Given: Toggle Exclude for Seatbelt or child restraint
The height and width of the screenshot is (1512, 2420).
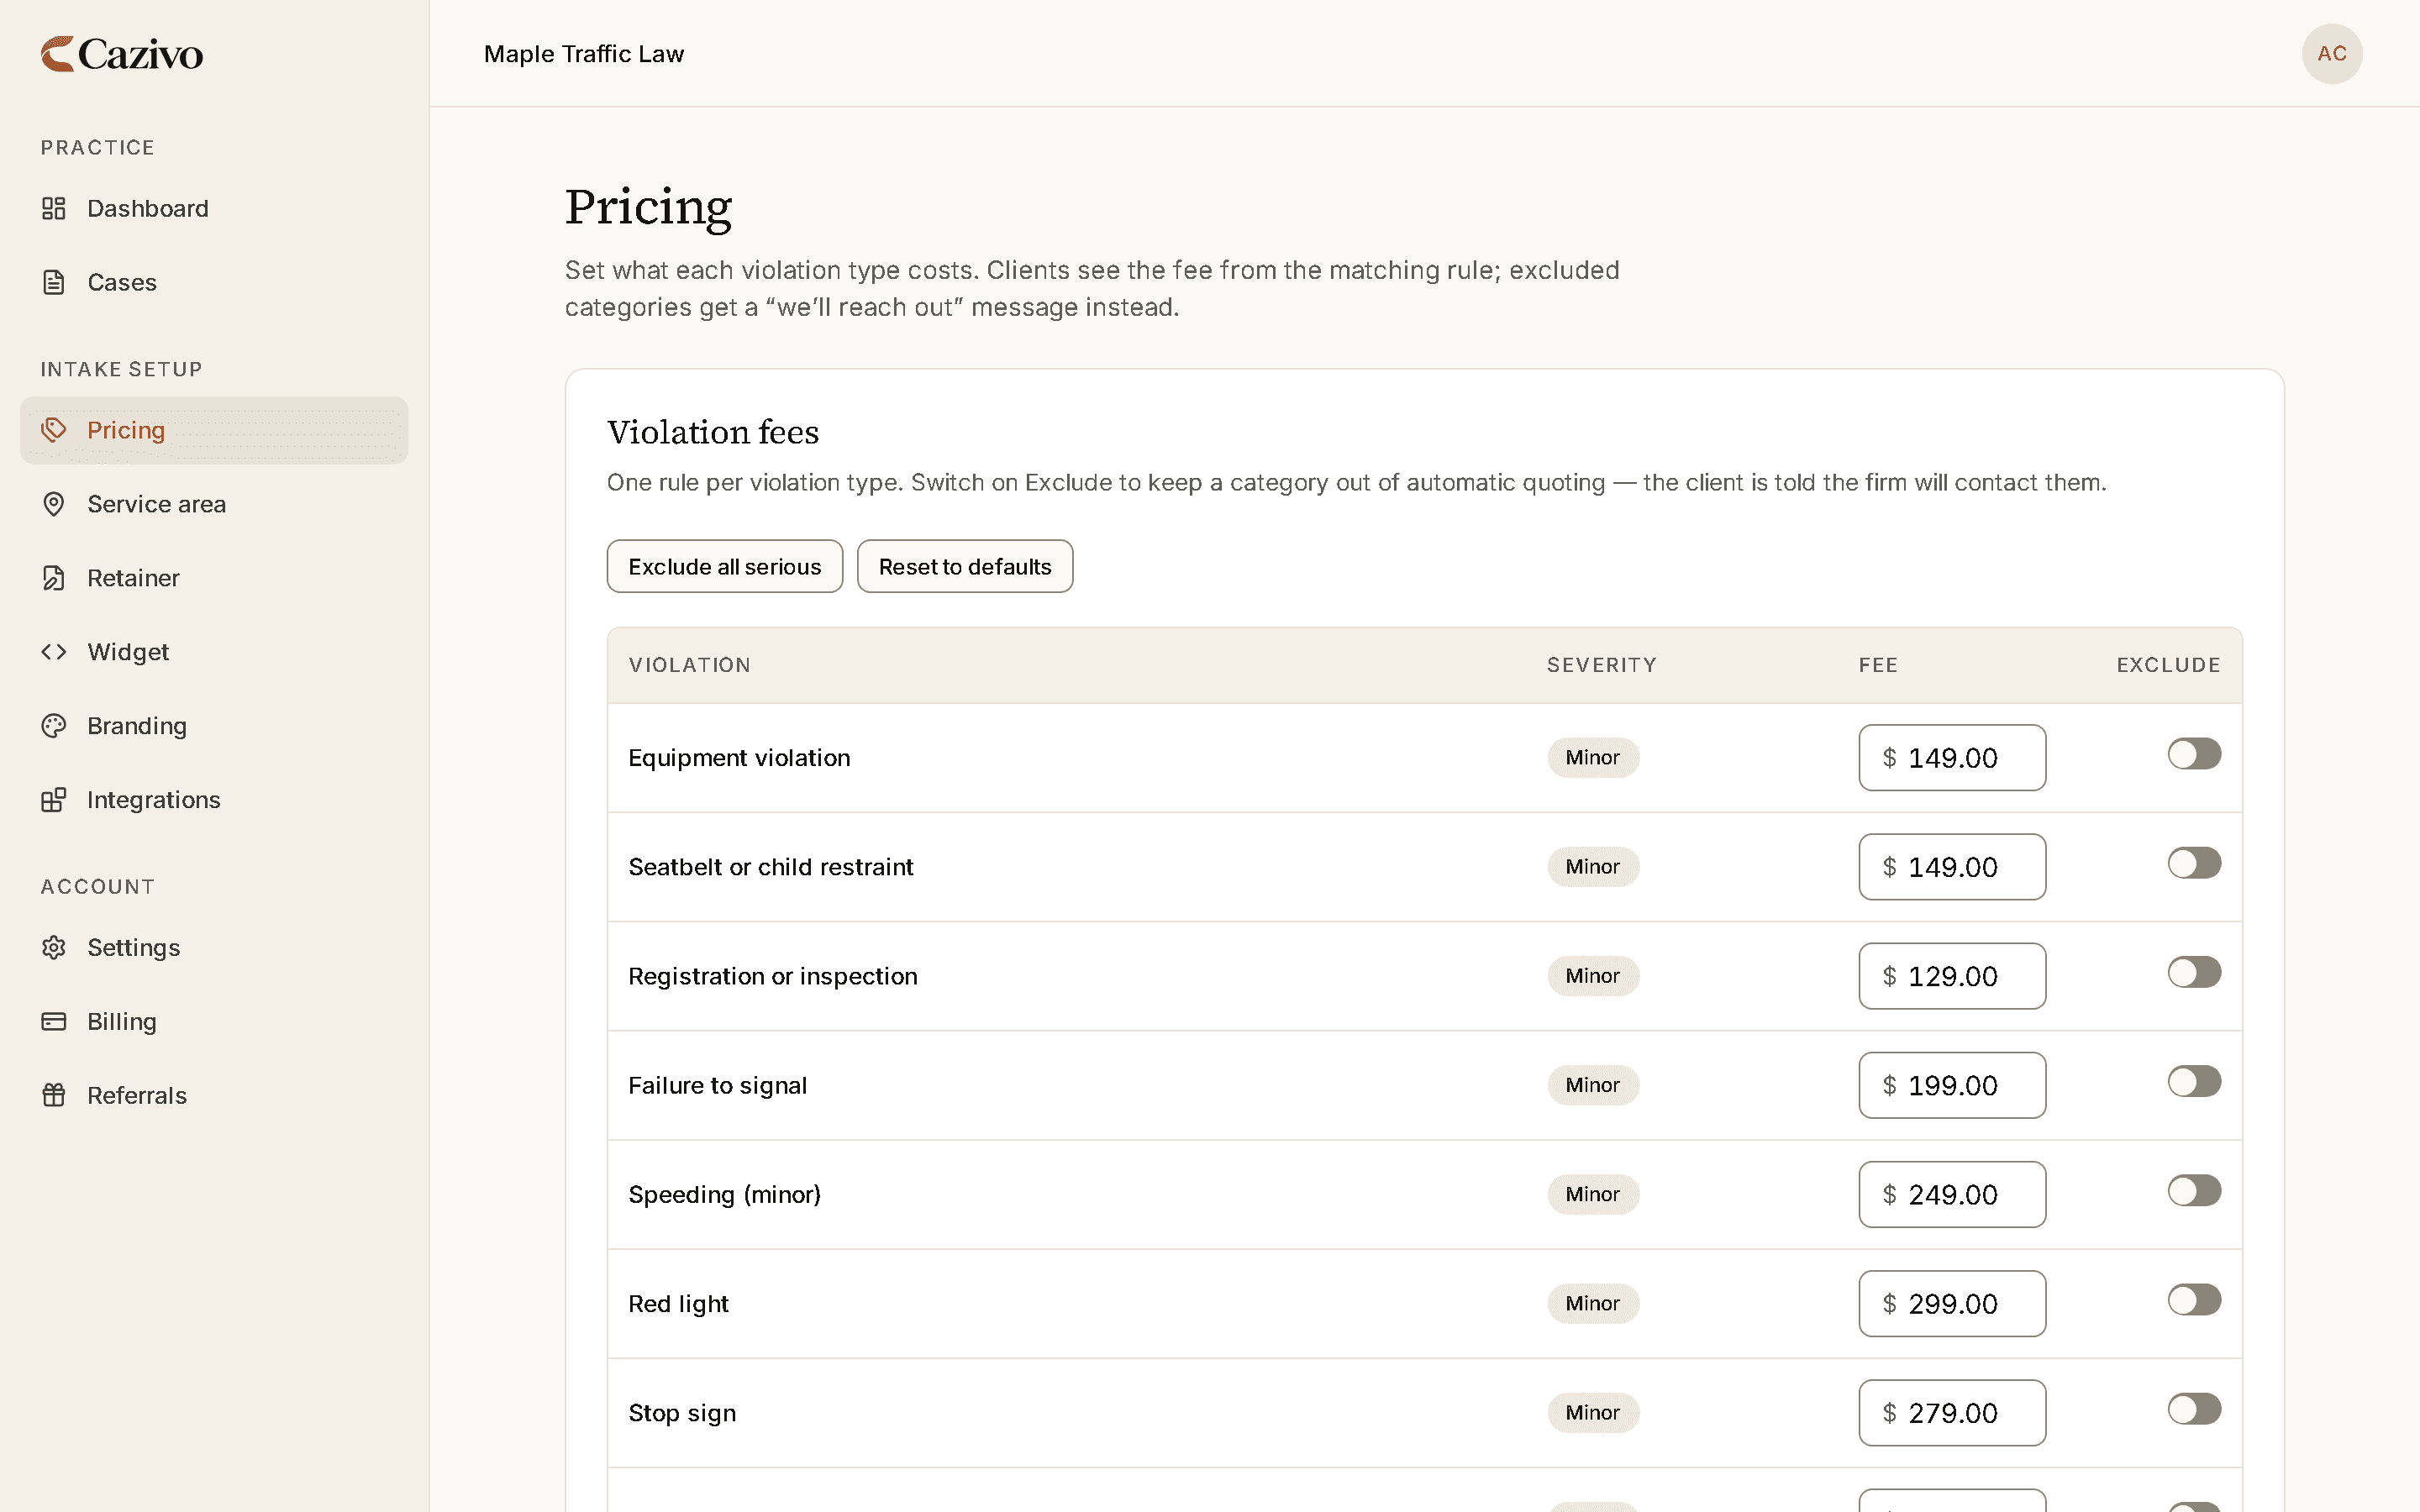Looking at the screenshot, I should click(x=2194, y=863).
